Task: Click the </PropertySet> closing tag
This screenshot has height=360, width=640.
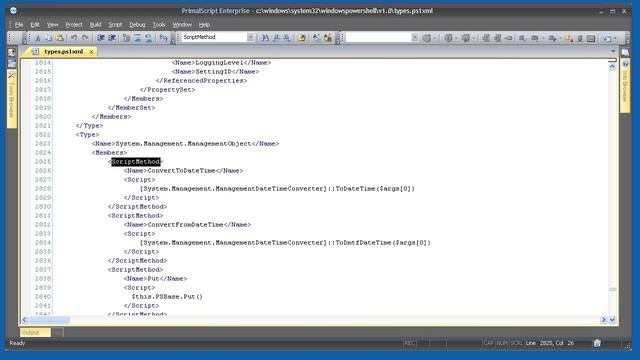Action: (167, 89)
